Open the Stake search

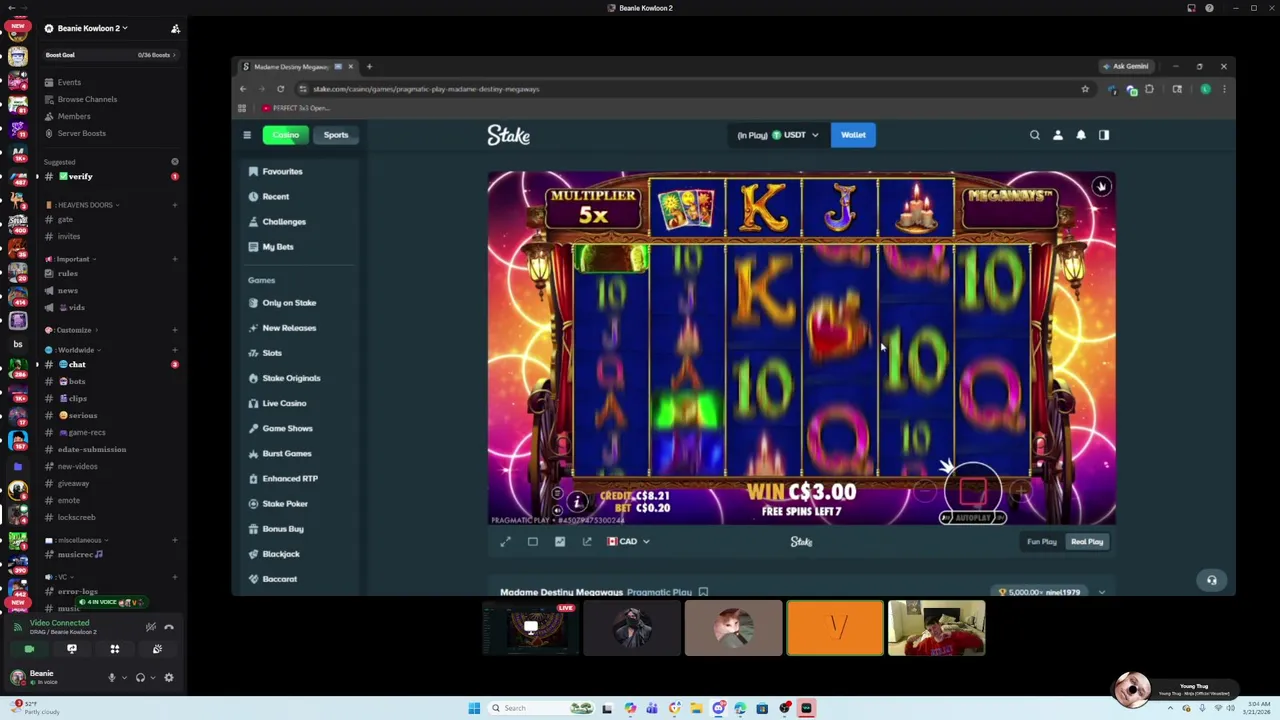(1035, 135)
